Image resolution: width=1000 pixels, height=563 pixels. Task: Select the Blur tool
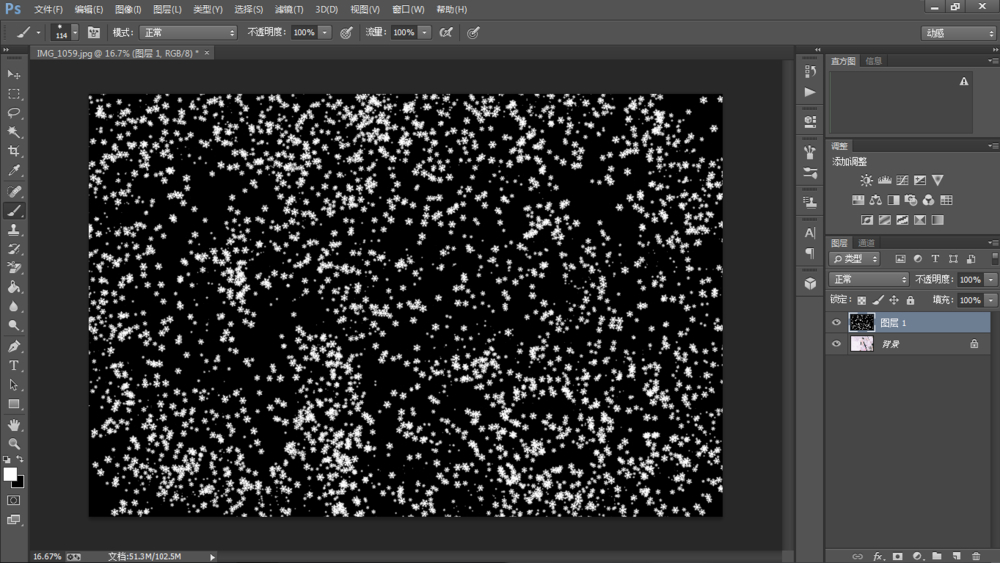13,306
